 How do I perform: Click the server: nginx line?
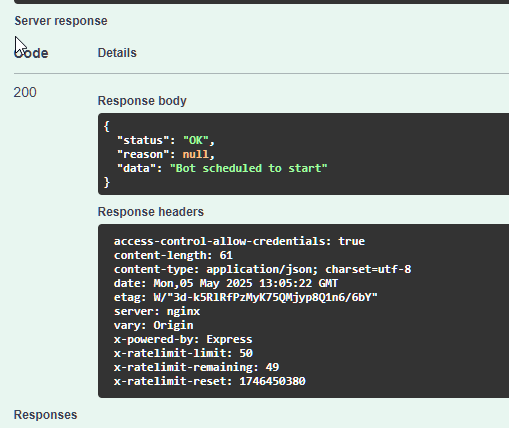coord(157,311)
